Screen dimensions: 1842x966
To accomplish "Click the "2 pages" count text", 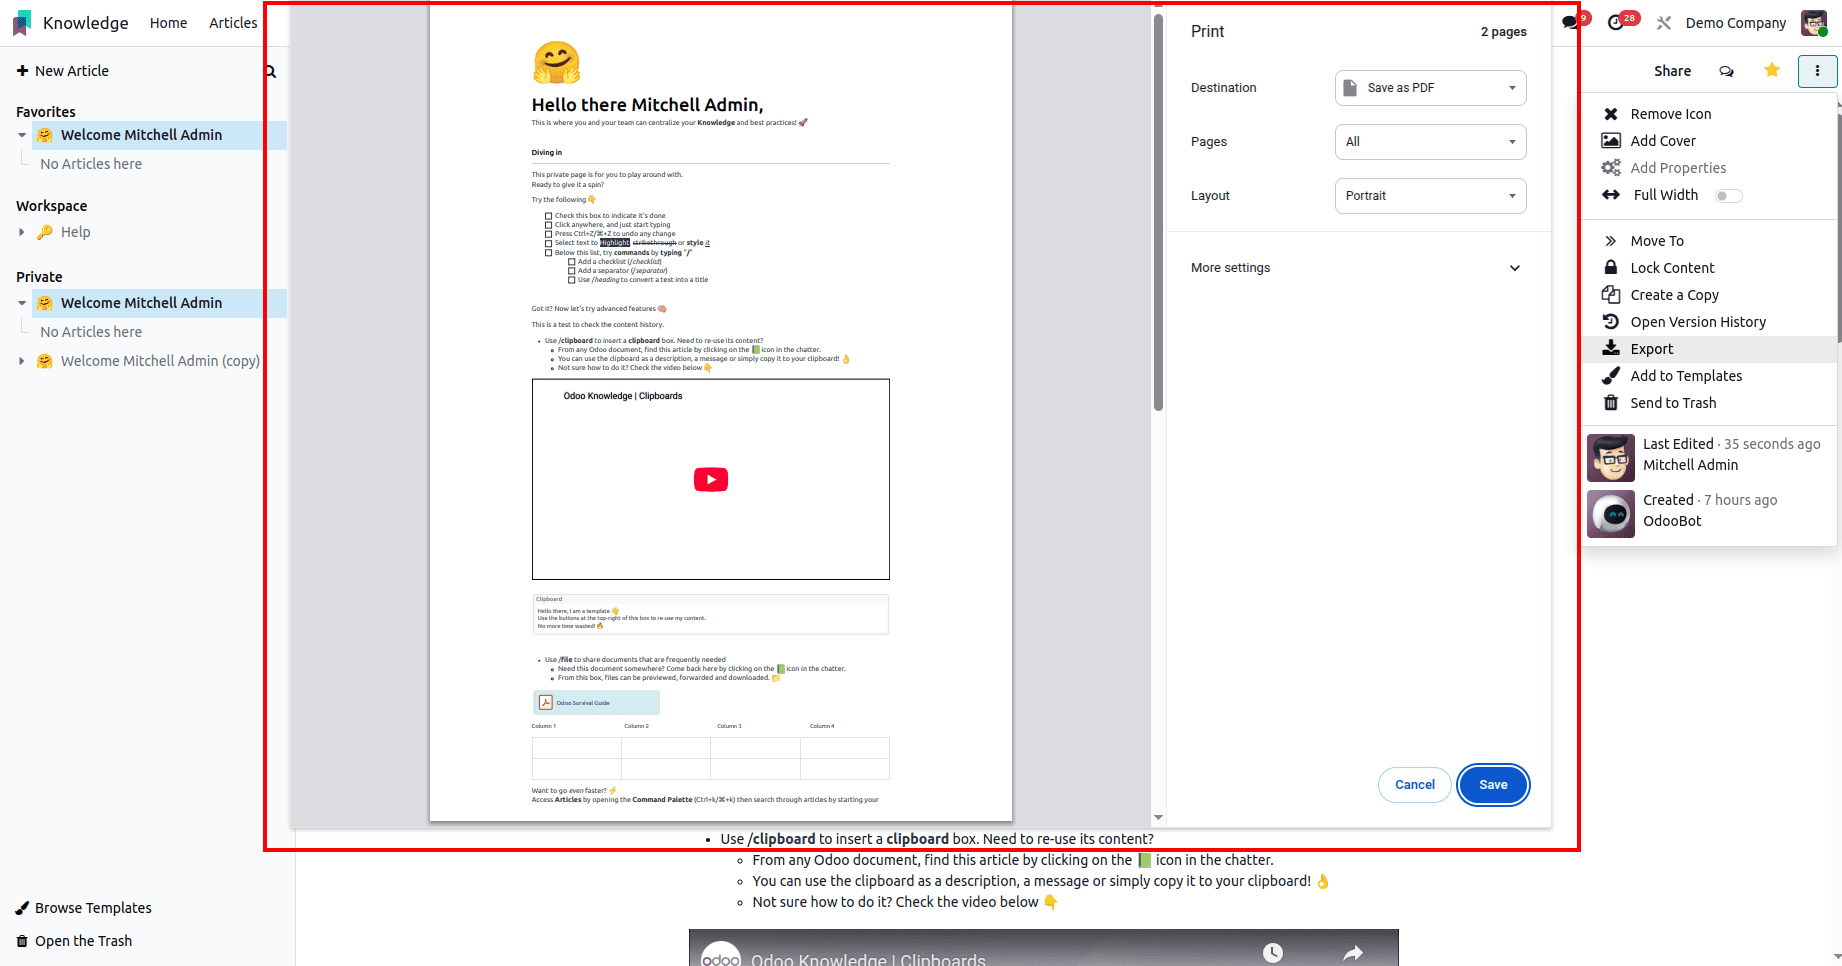I will click(x=1504, y=32).
